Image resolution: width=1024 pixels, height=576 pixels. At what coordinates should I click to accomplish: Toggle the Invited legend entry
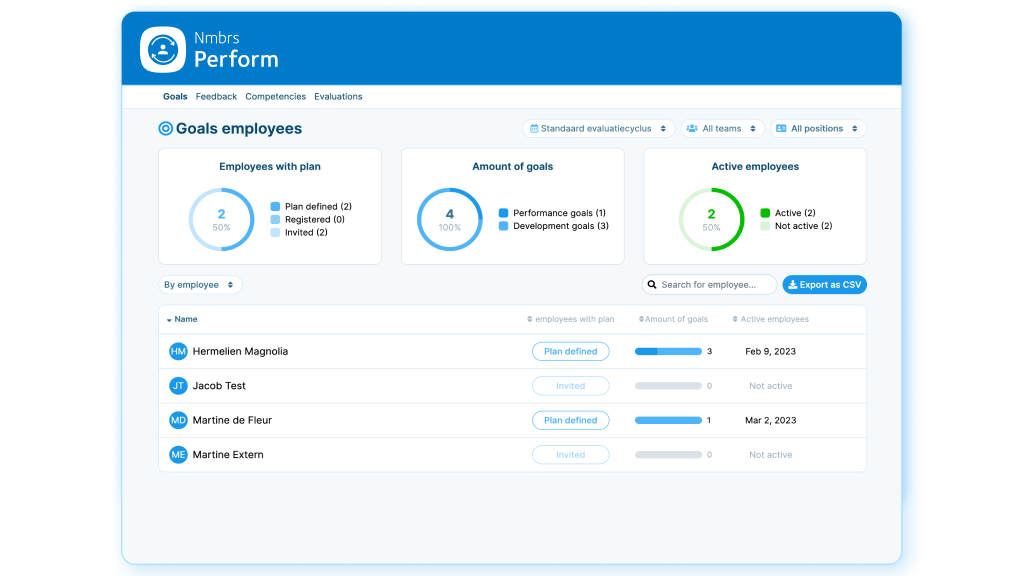tap(299, 232)
